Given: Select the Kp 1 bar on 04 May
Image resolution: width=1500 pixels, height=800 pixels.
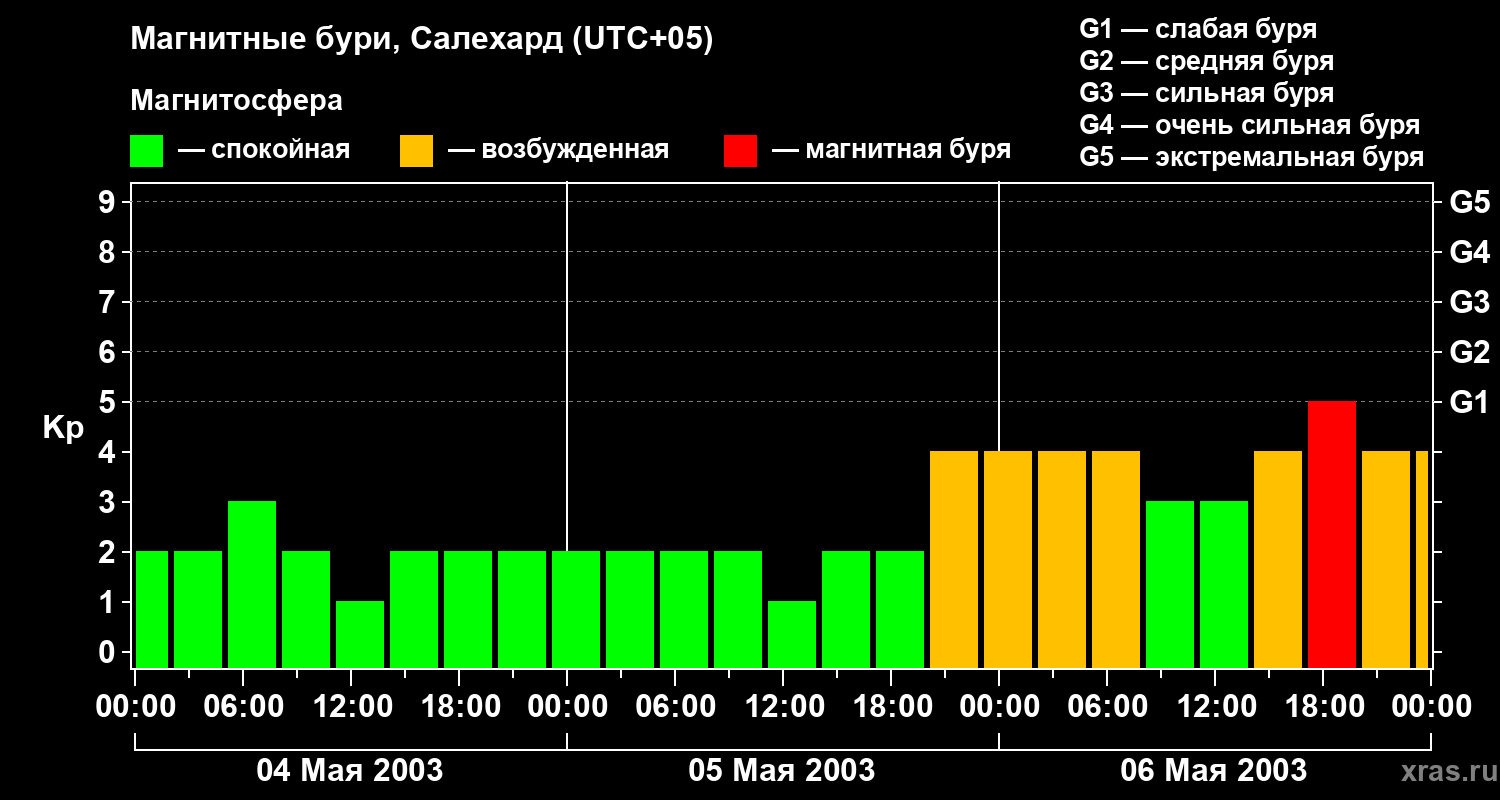Looking at the screenshot, I should (360, 634).
